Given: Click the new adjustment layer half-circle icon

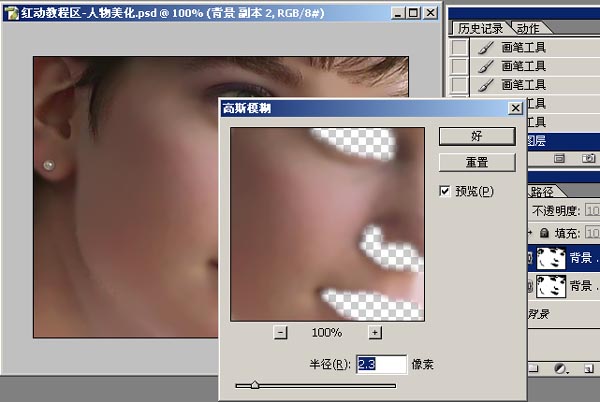Looking at the screenshot, I should pyautogui.click(x=560, y=368).
